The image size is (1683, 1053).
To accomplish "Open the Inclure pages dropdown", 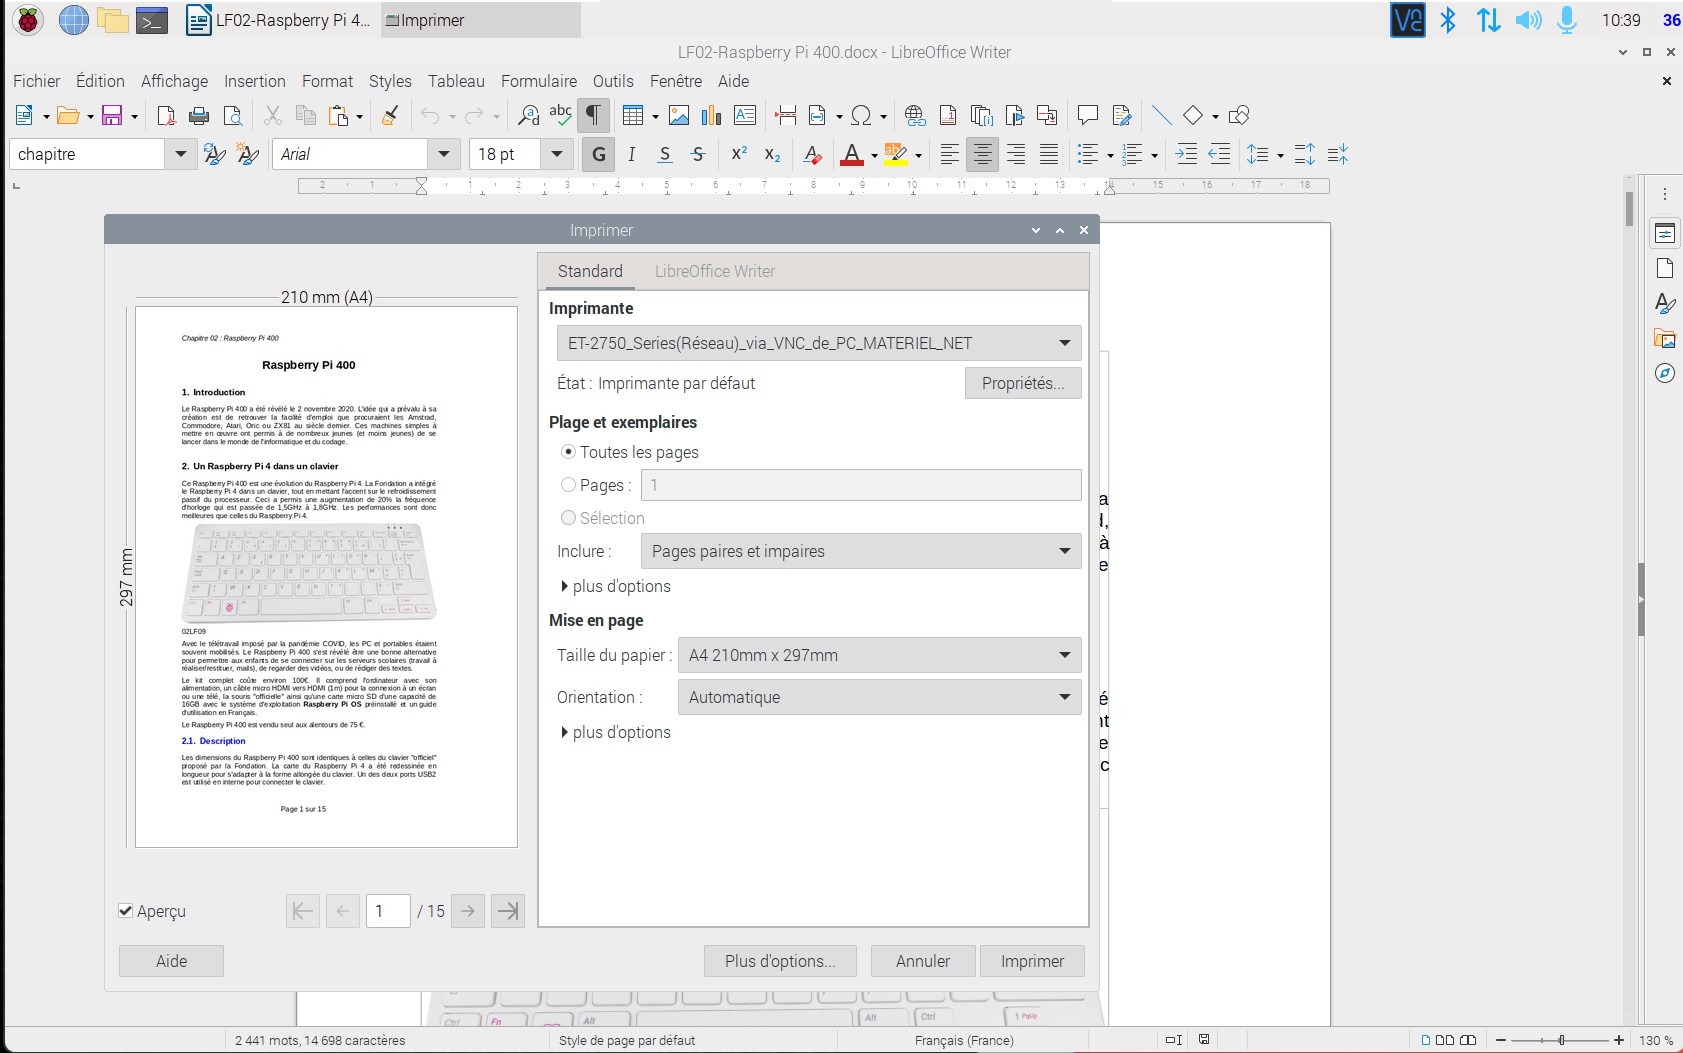I will click(x=861, y=551).
